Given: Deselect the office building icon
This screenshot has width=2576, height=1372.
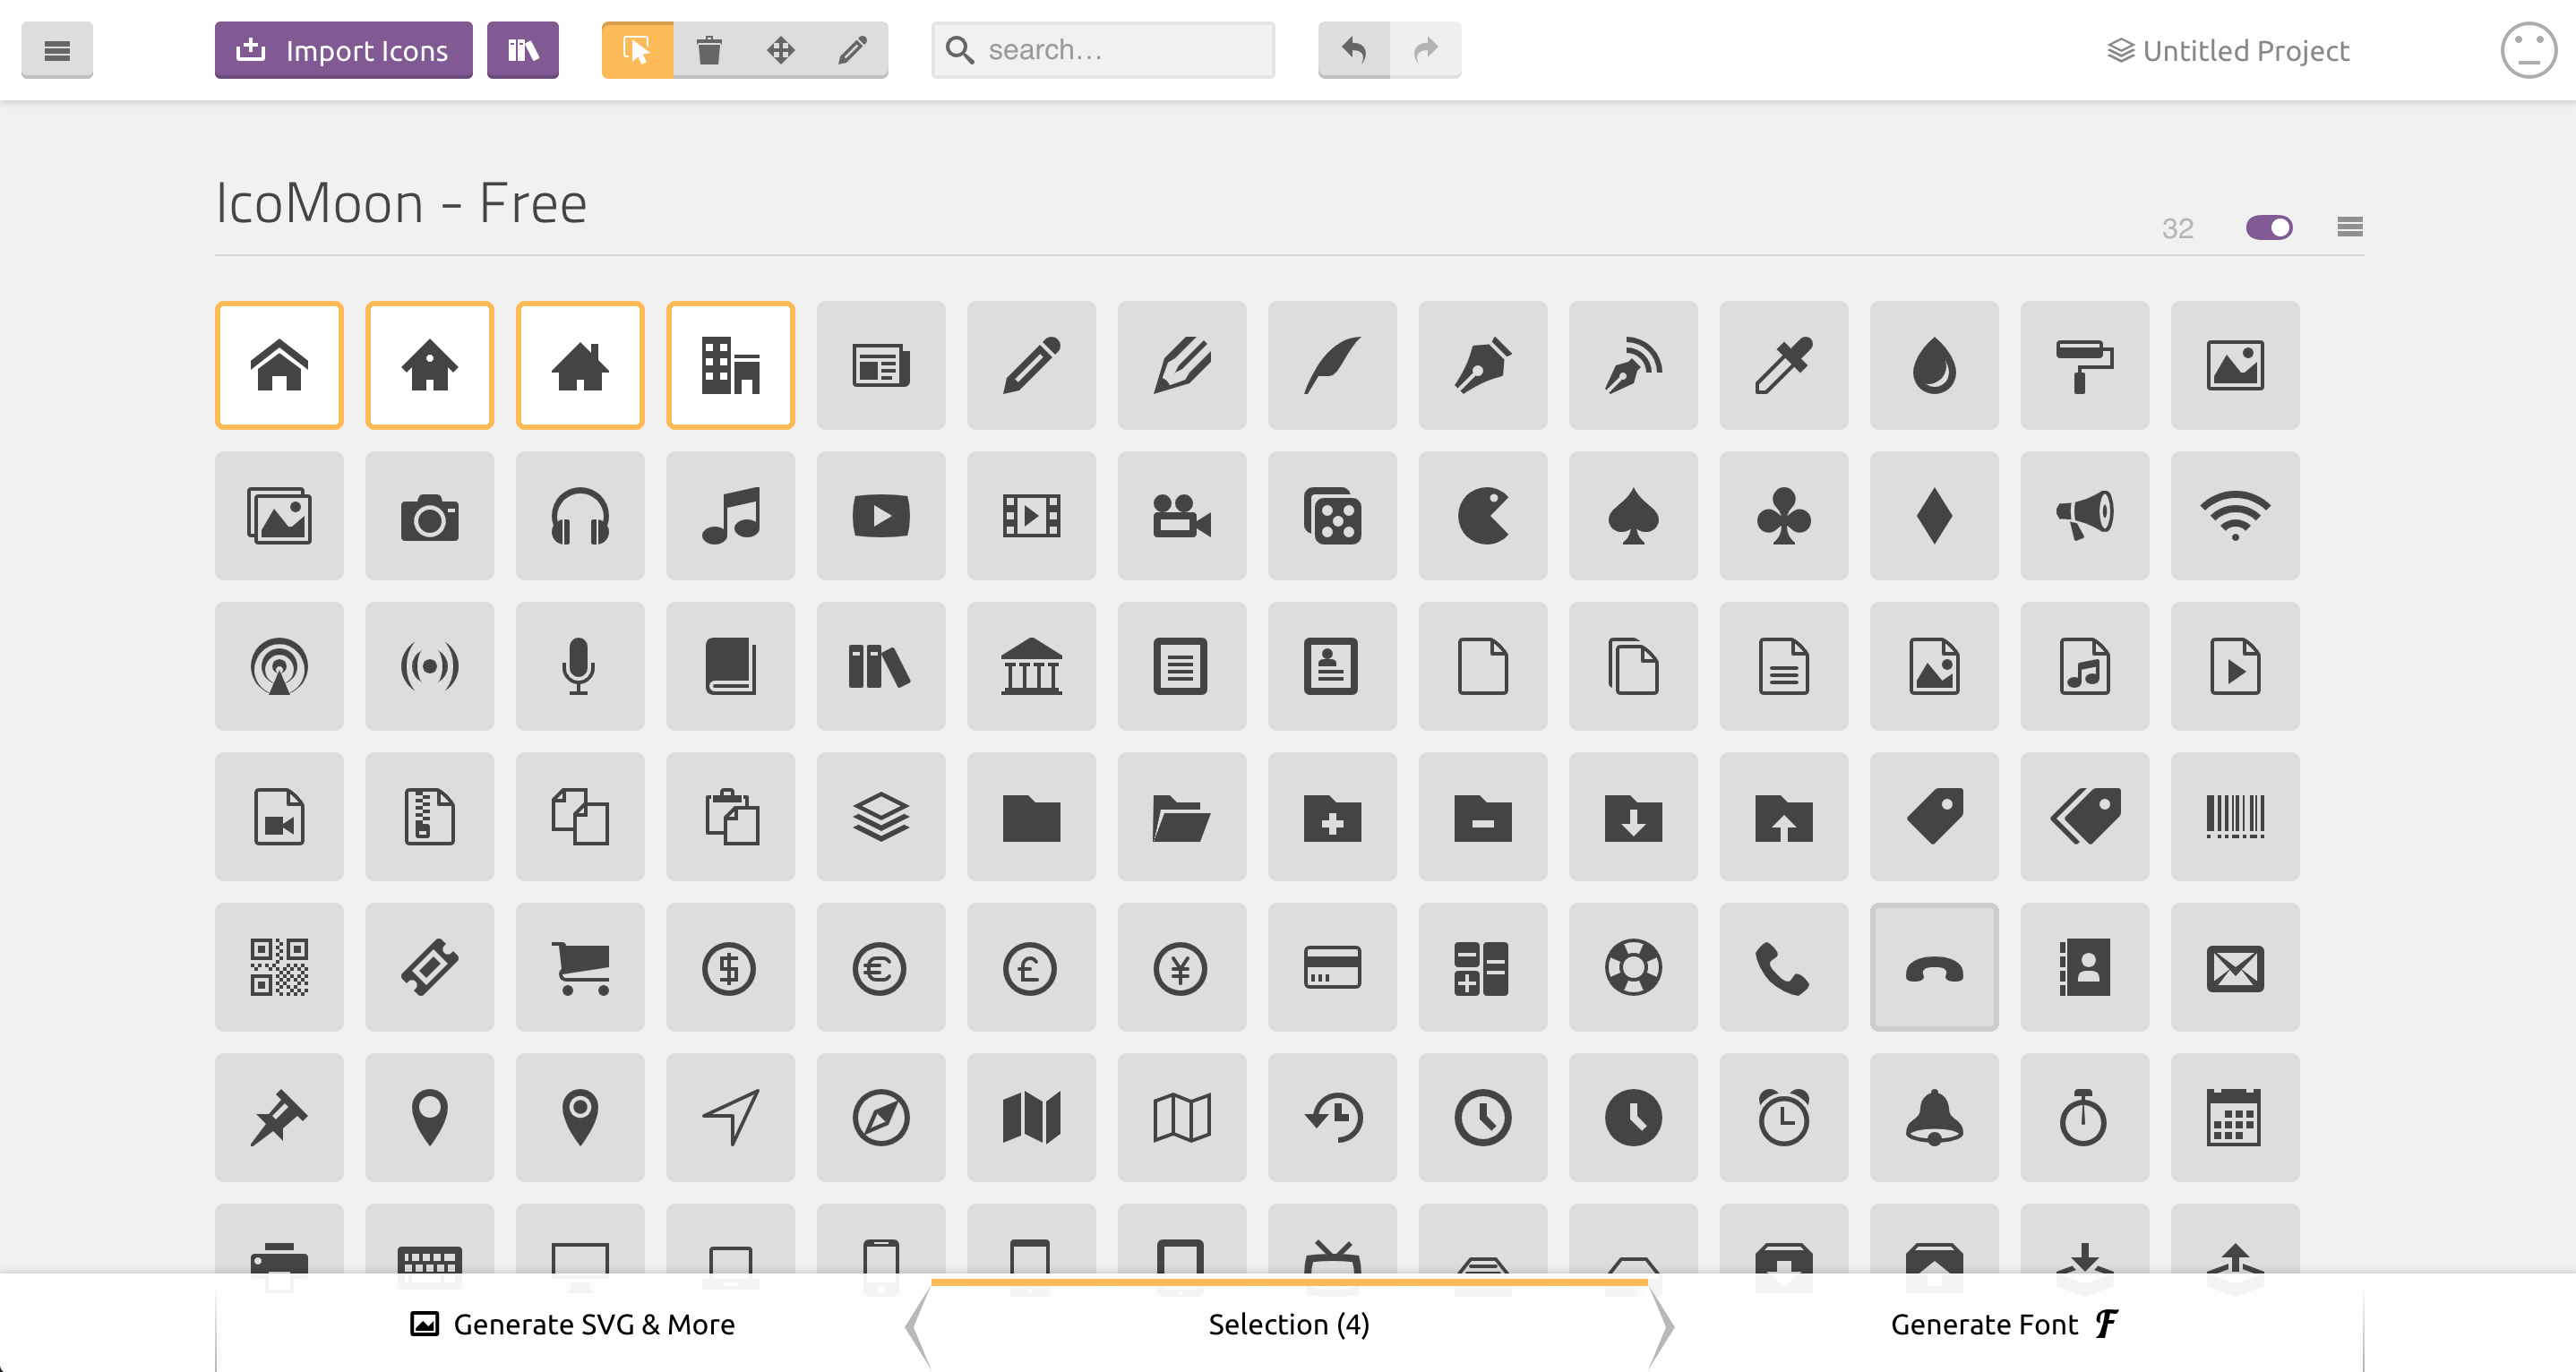Looking at the screenshot, I should click(x=730, y=366).
